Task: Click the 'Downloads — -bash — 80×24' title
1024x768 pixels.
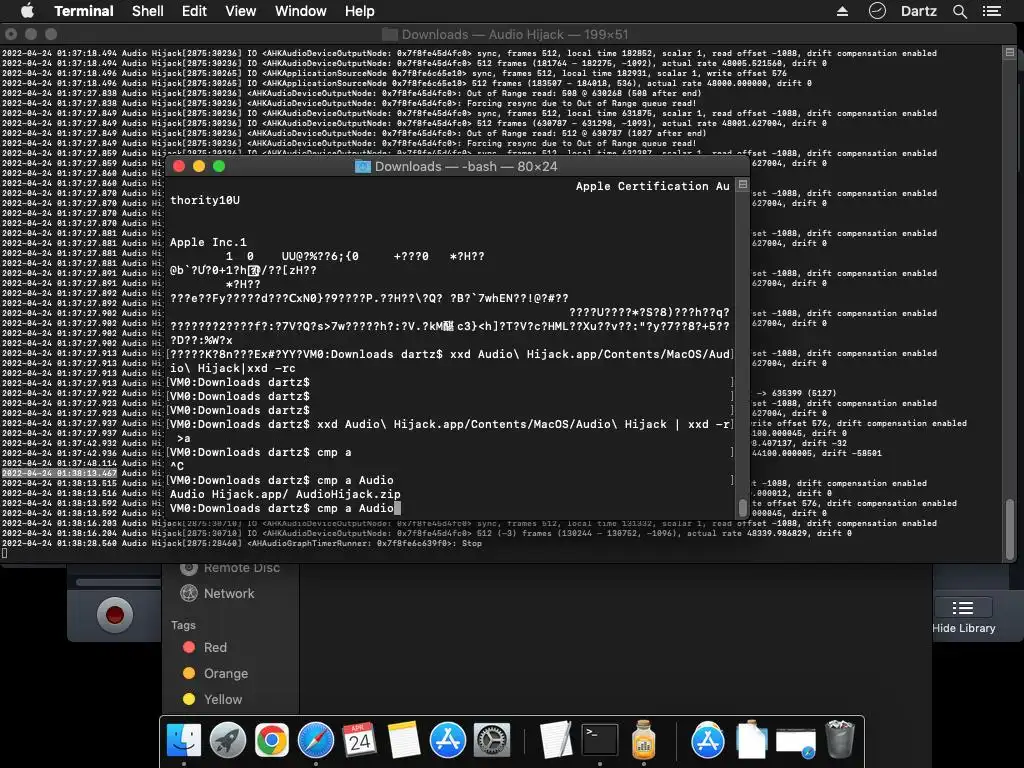Action: coord(466,167)
